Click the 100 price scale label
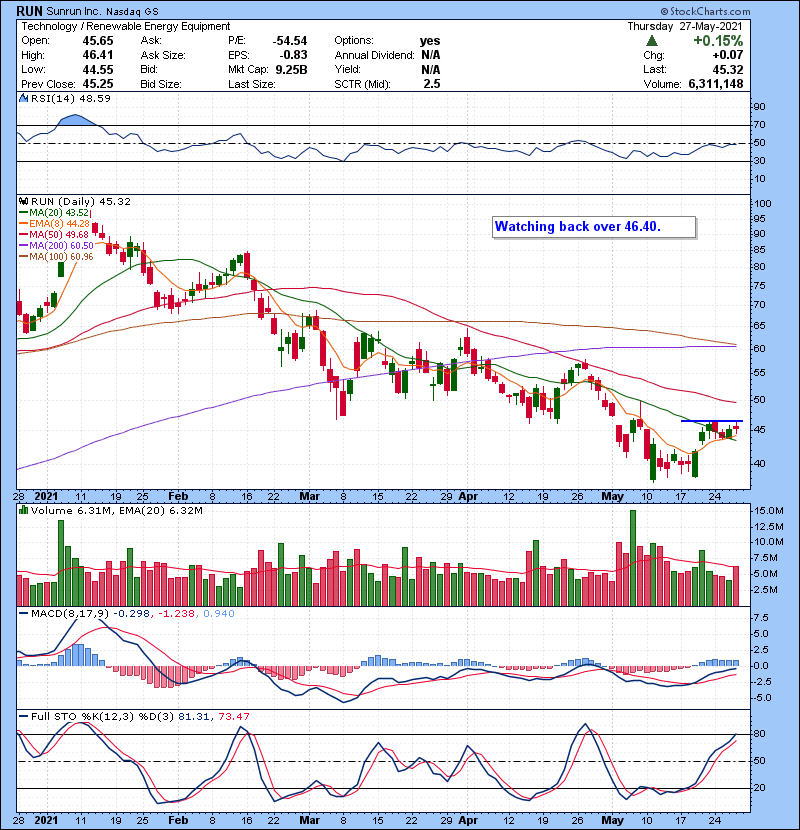 point(762,203)
